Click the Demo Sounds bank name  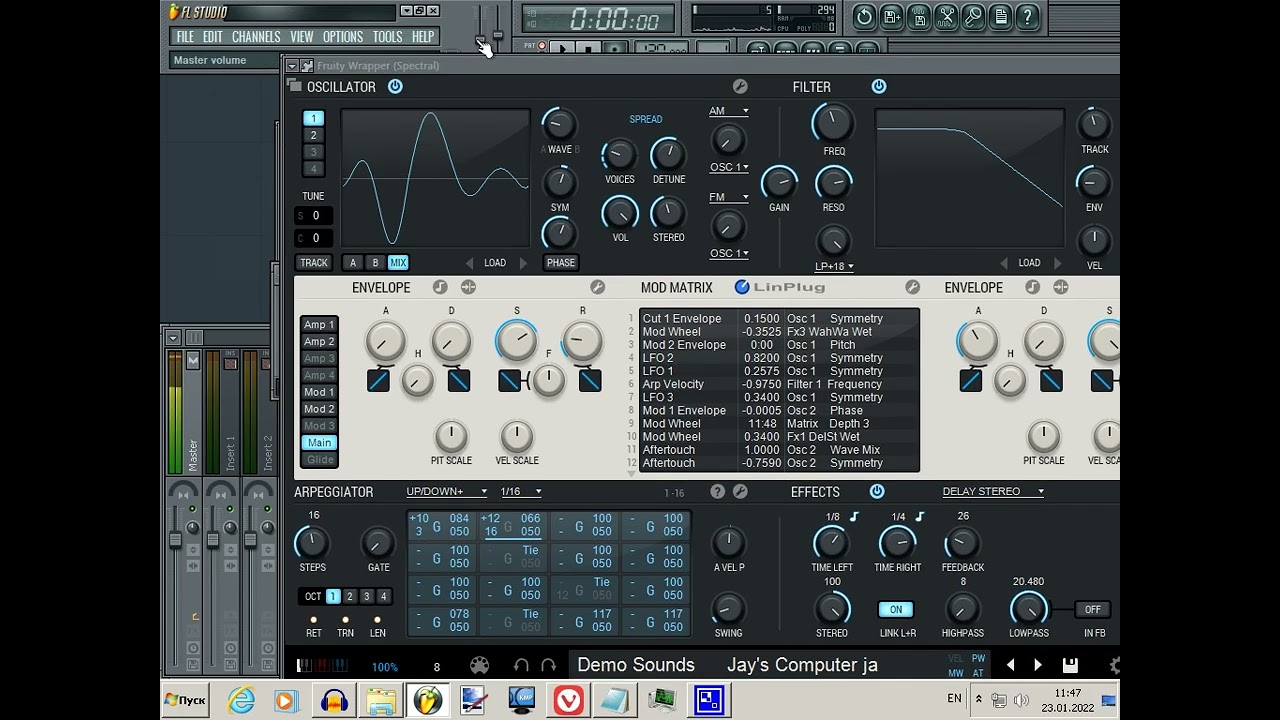[636, 665]
